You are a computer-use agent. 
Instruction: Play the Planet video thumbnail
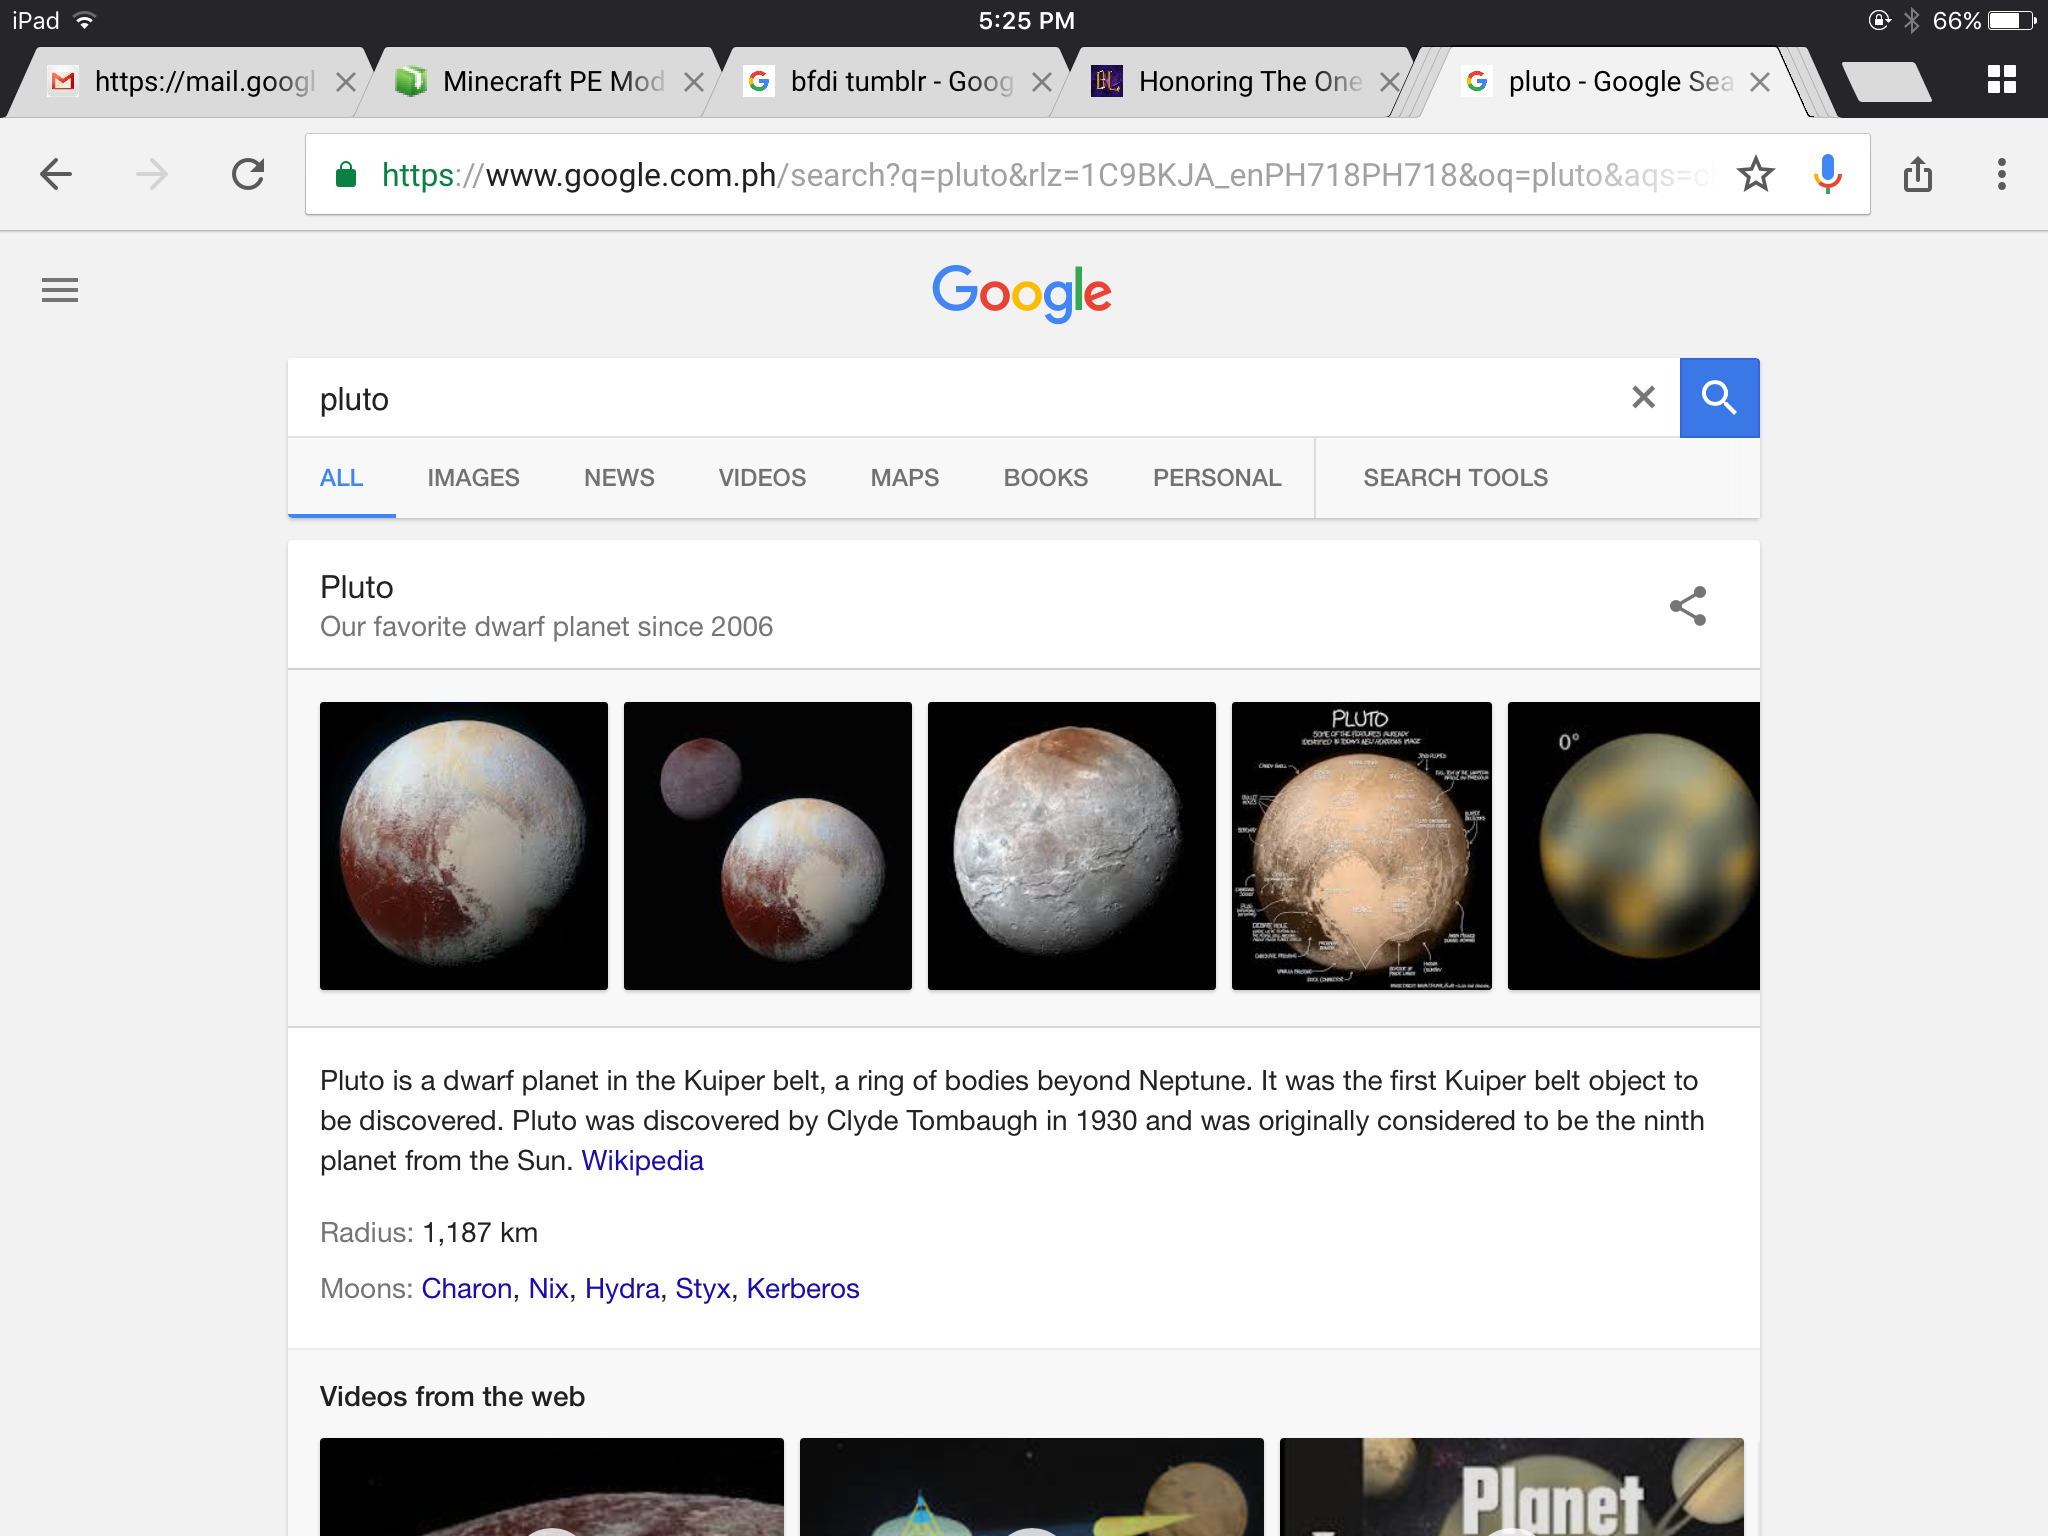1512,1487
